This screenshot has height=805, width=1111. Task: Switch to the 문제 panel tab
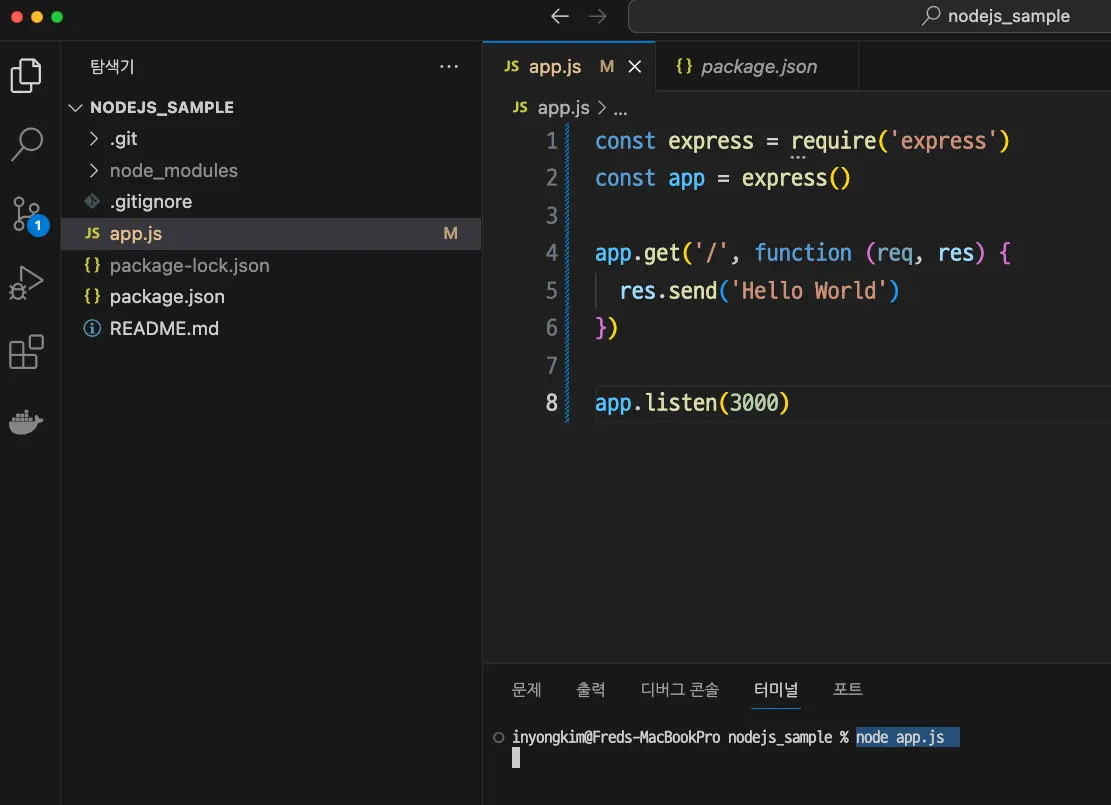(526, 689)
